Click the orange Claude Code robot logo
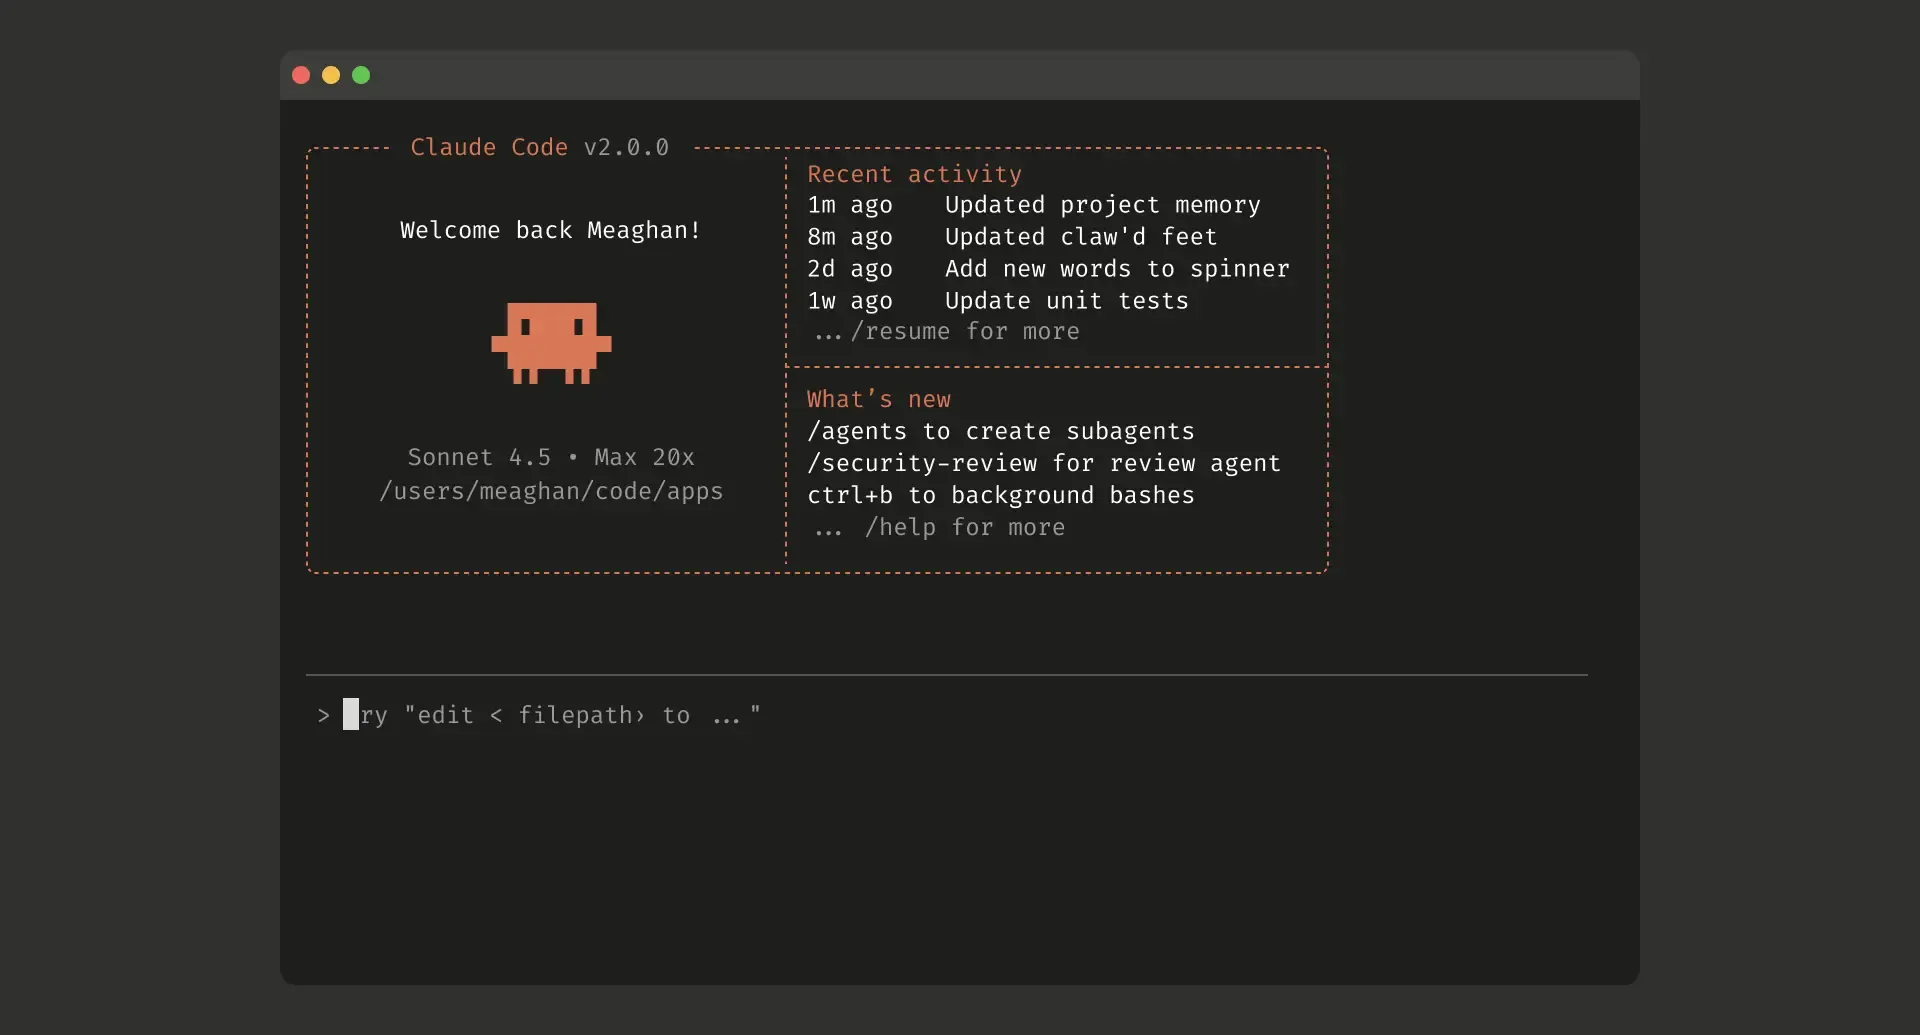 551,343
